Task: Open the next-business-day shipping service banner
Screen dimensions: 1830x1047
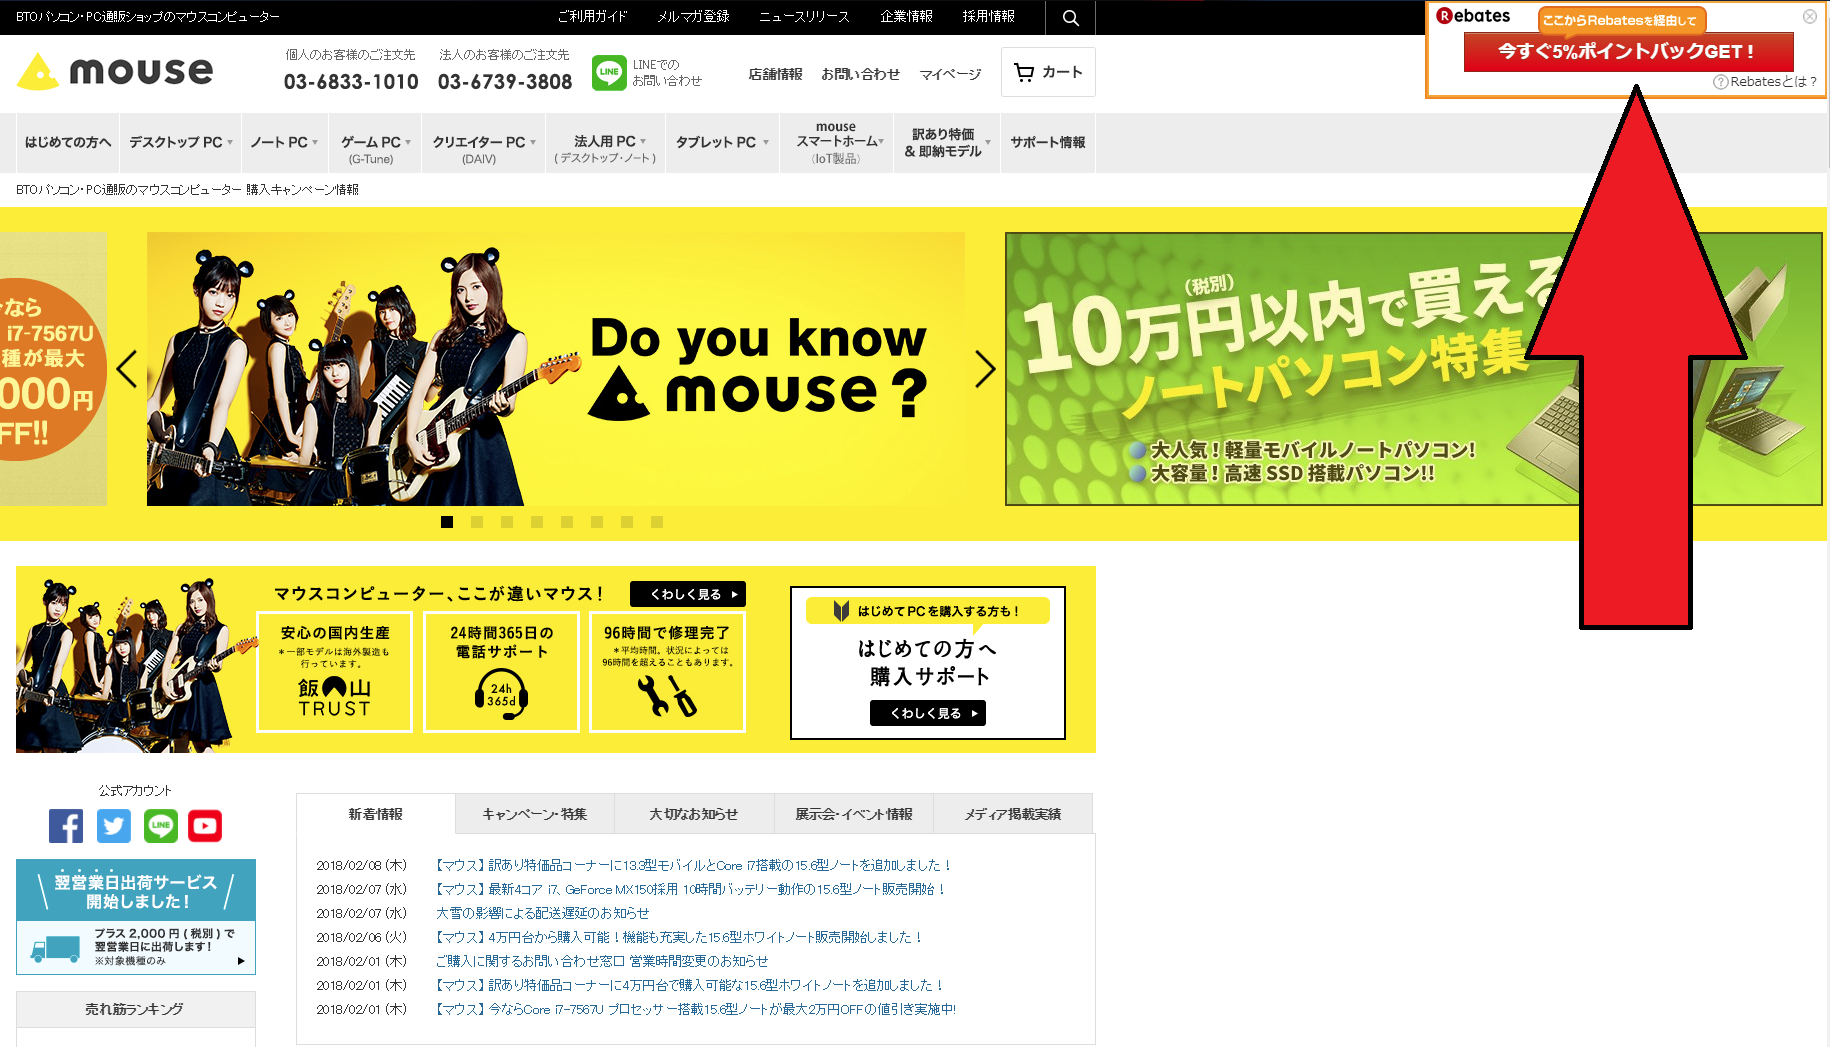Action: tap(136, 916)
